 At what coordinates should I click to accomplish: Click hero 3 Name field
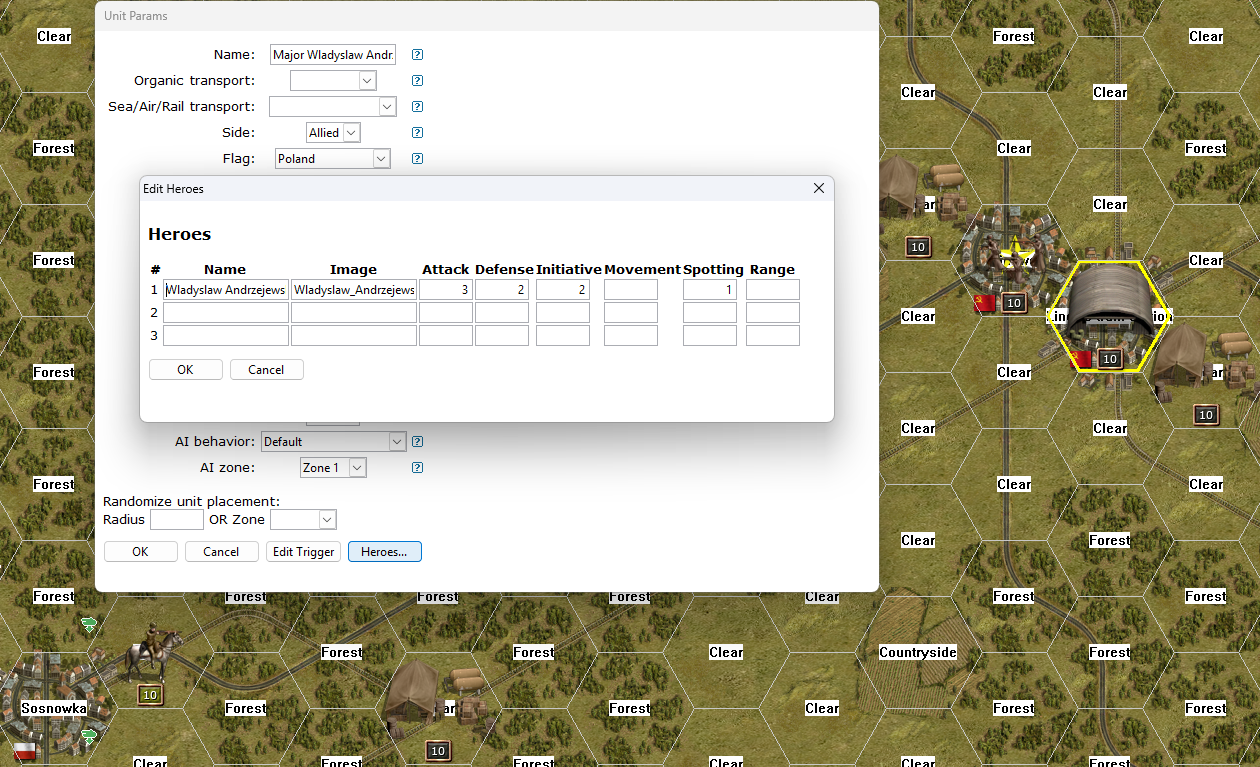click(x=226, y=336)
